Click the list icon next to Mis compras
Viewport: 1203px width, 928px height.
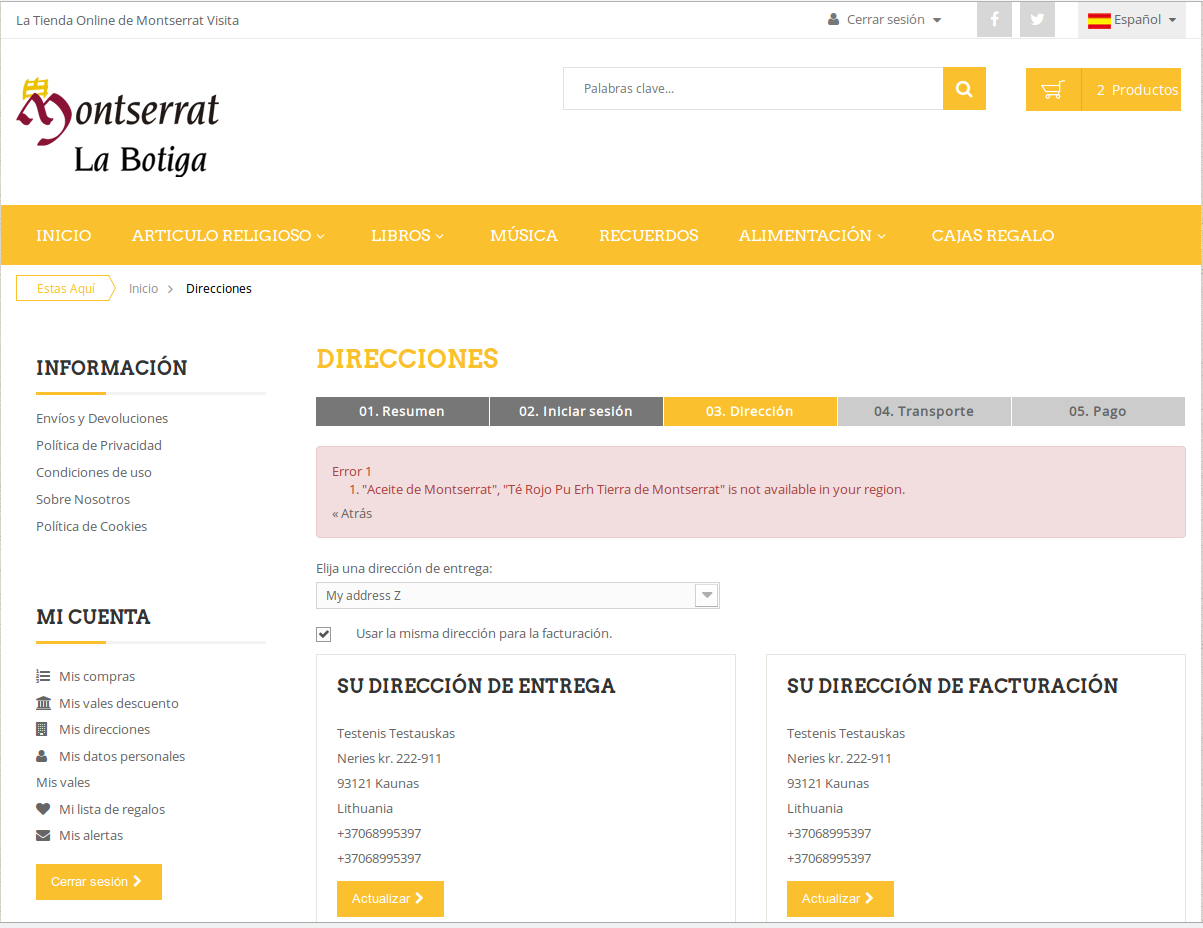point(43,676)
